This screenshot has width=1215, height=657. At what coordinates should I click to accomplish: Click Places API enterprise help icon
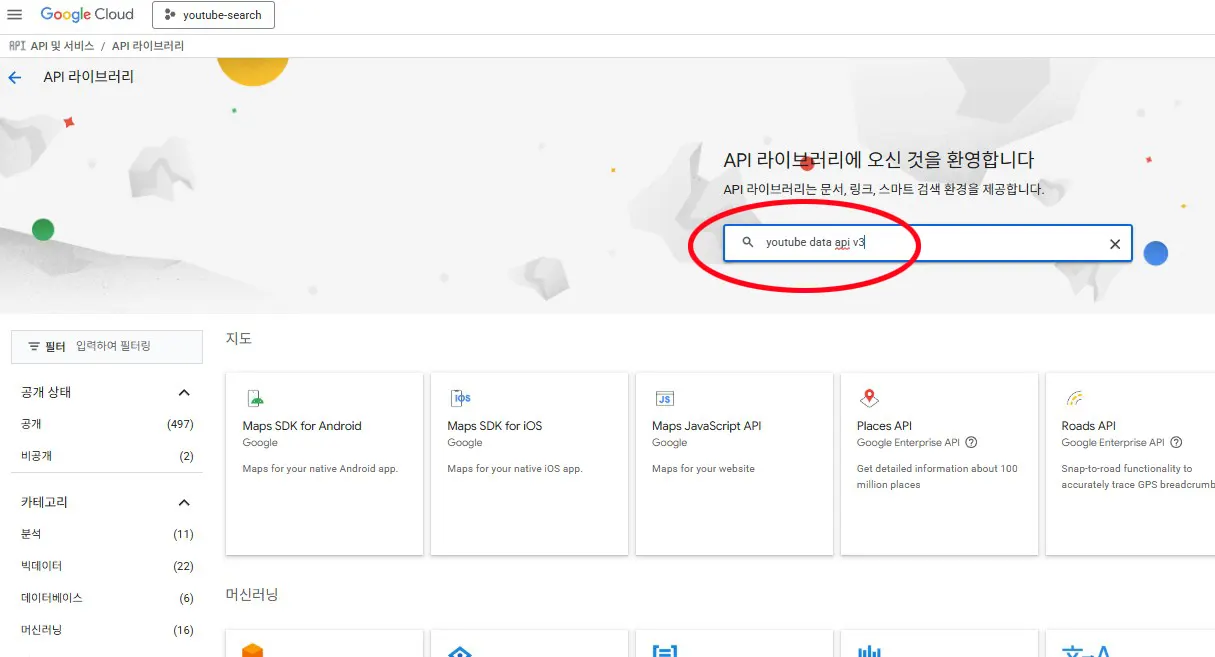[971, 443]
